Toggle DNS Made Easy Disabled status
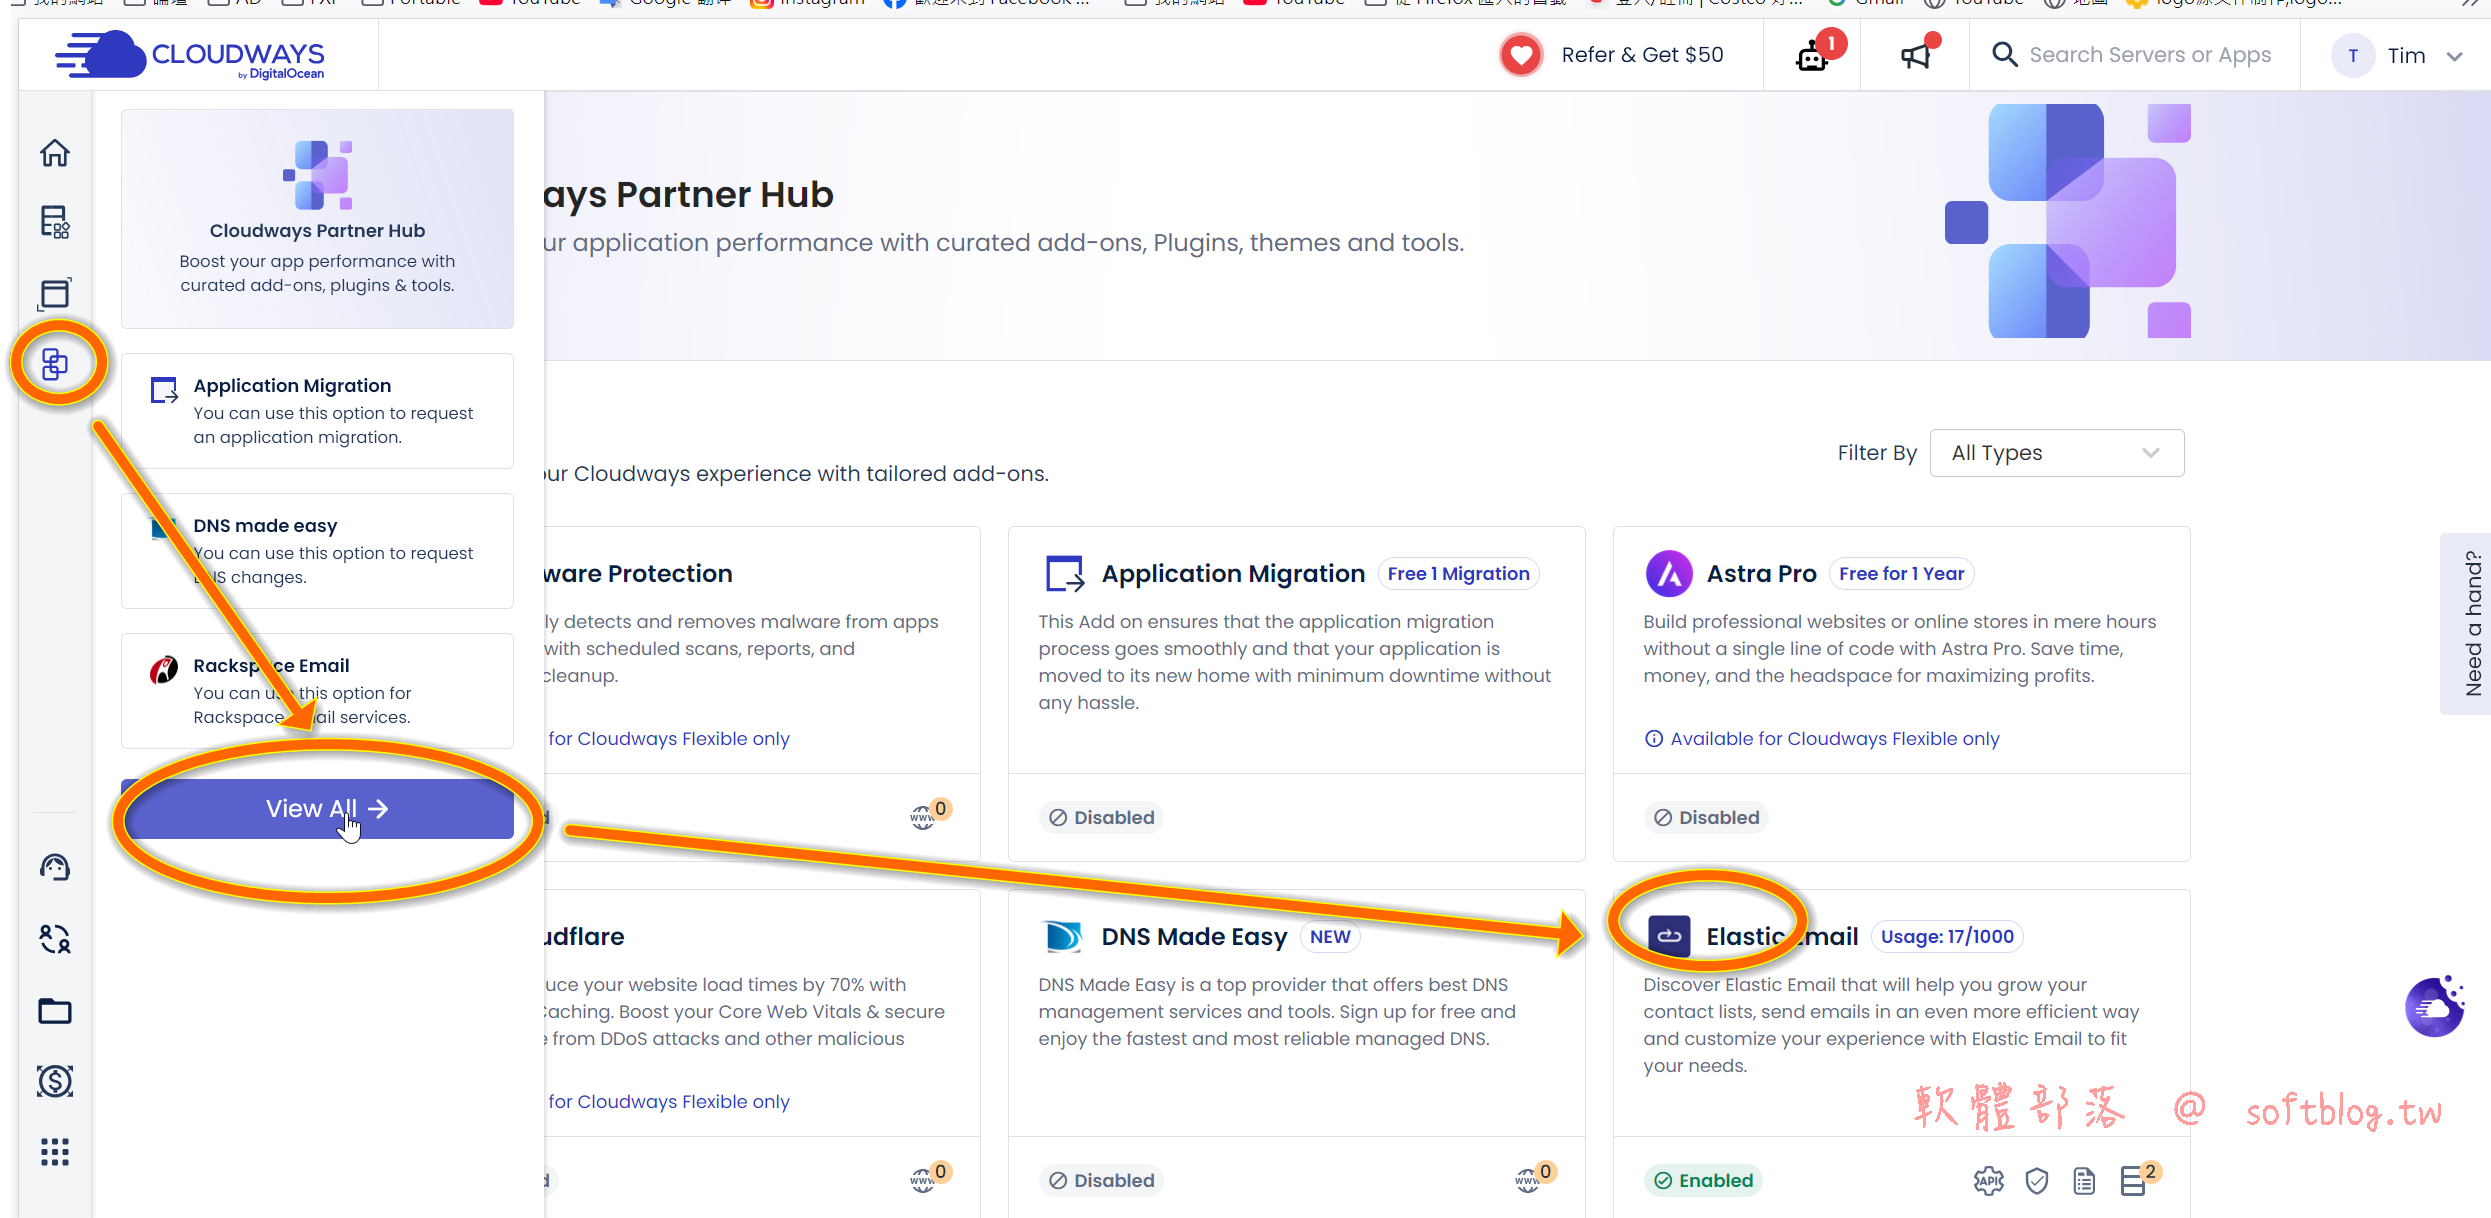The image size is (2491, 1218). coord(1101,1181)
